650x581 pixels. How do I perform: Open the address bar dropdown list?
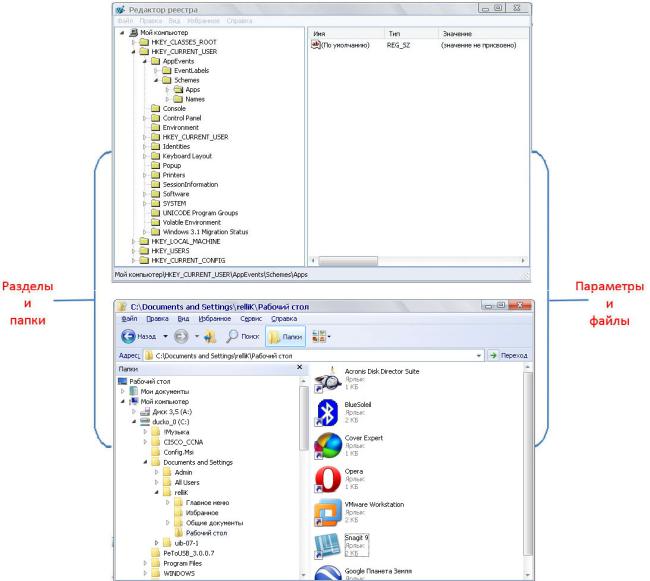[x=479, y=356]
